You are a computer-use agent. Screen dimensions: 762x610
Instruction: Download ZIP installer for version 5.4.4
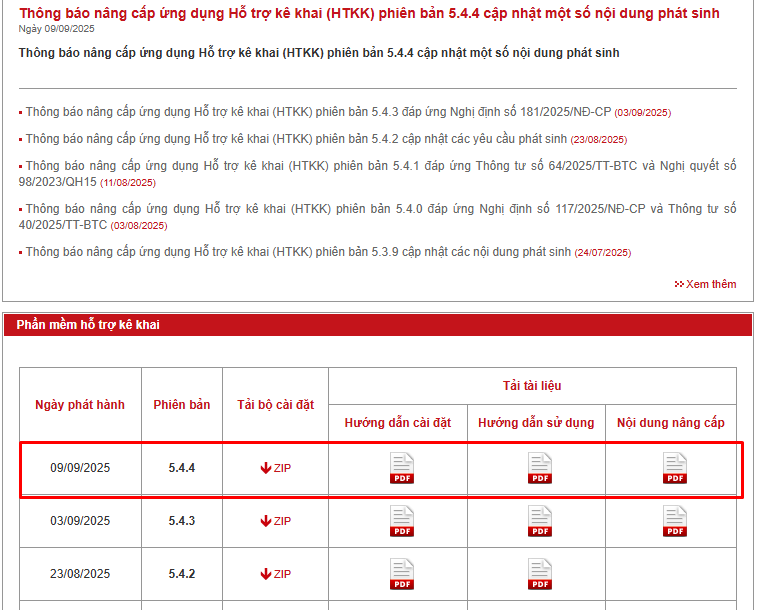pyautogui.click(x=276, y=468)
